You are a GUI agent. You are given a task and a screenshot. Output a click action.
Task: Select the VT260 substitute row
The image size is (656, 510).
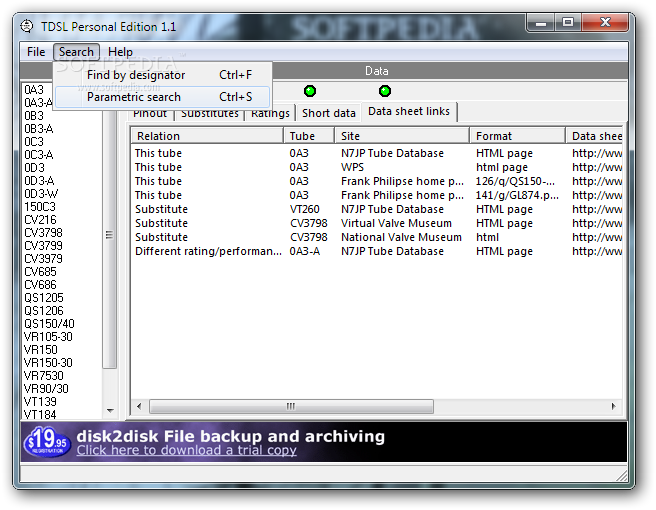(x=377, y=209)
